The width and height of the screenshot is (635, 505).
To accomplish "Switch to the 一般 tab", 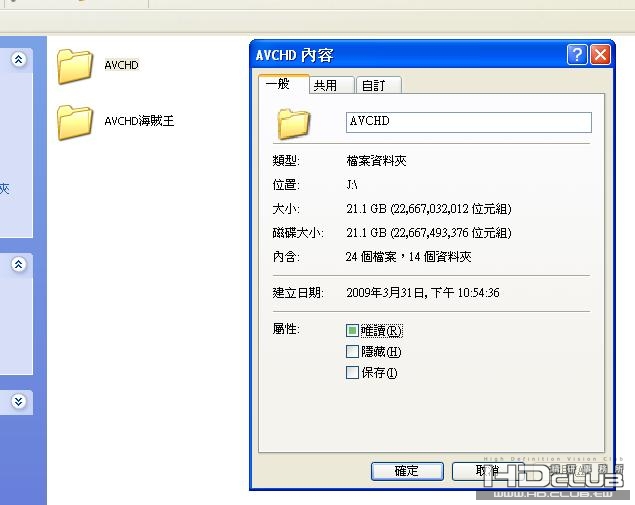I will click(x=283, y=84).
